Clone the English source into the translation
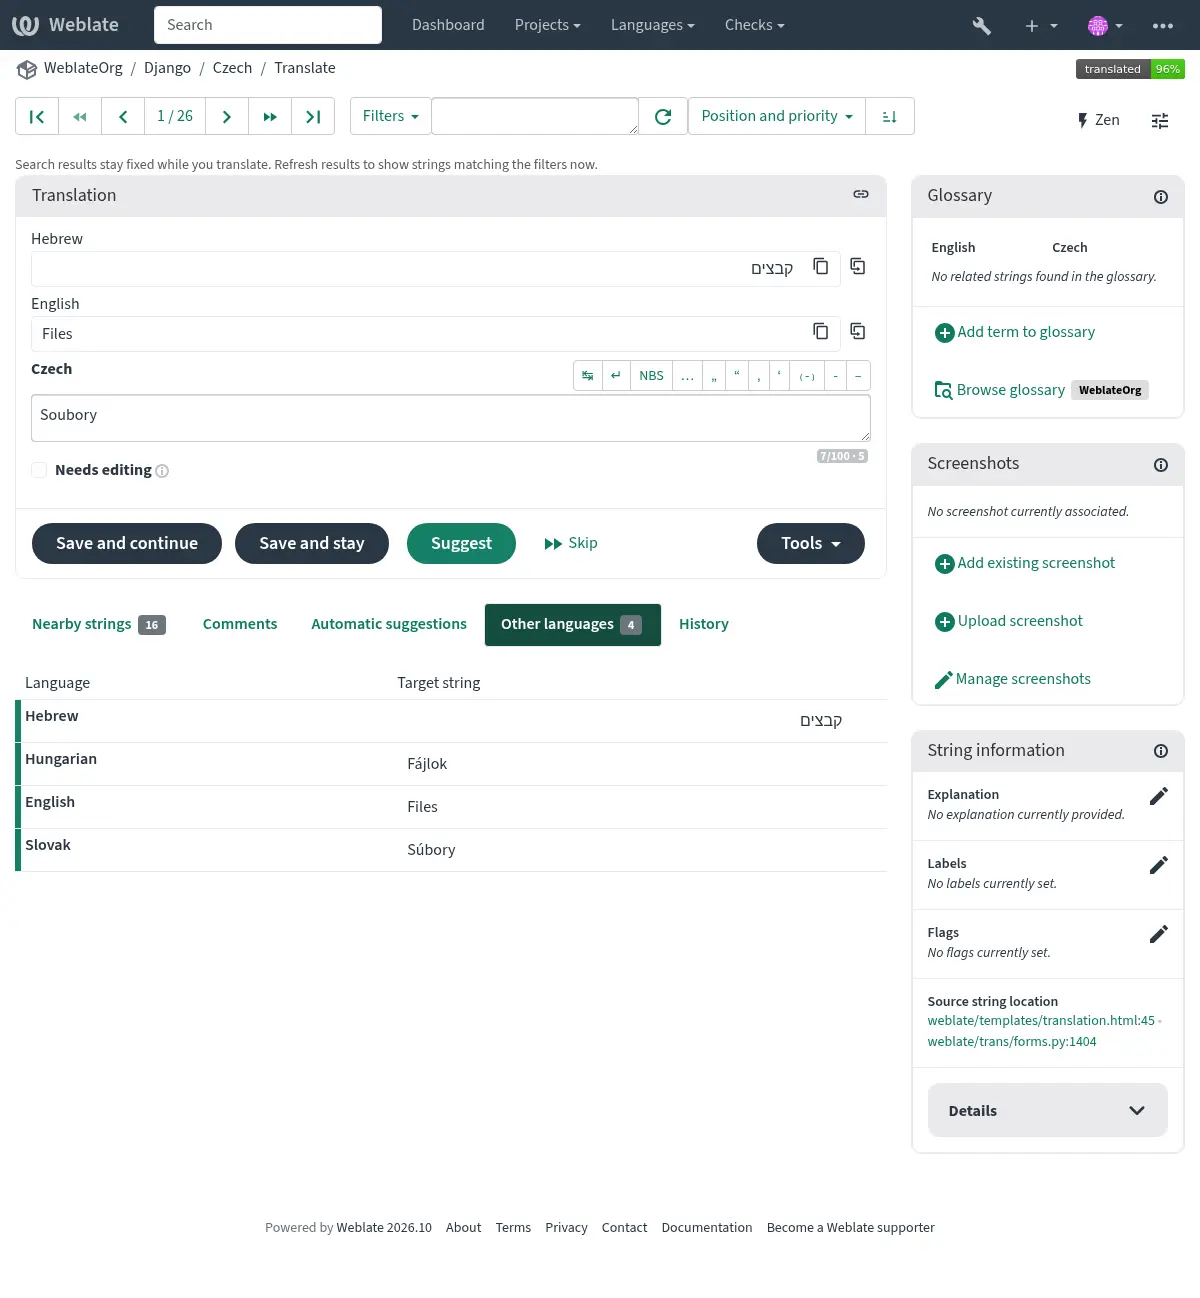This screenshot has height=1298, width=1200. 858,331
